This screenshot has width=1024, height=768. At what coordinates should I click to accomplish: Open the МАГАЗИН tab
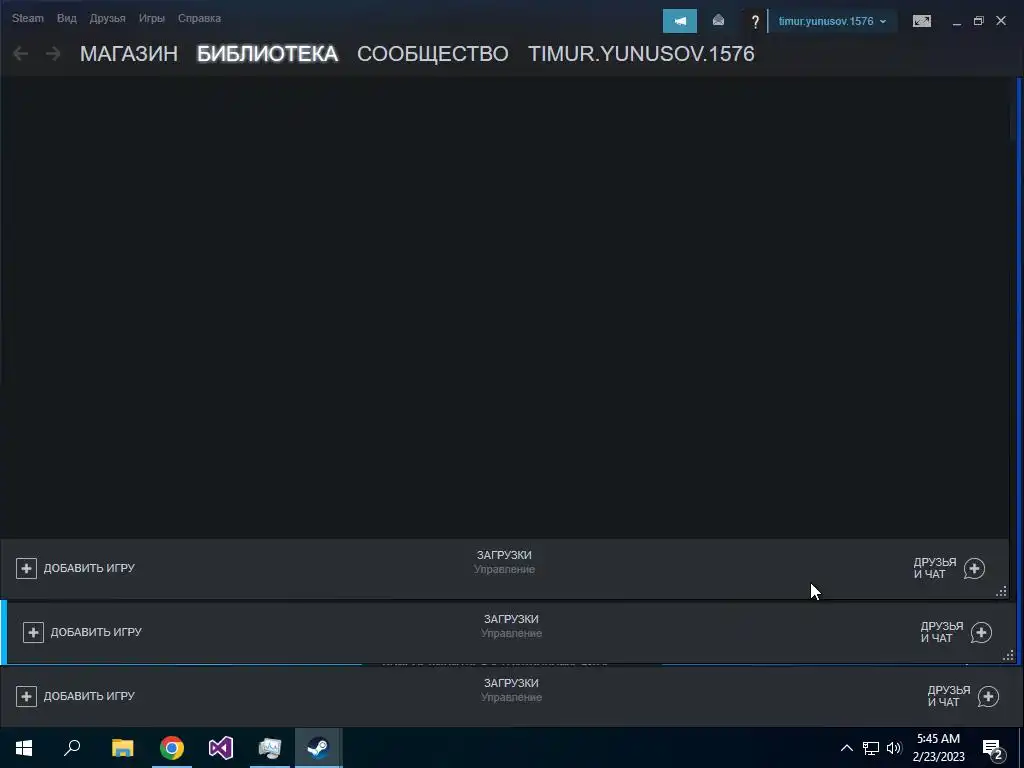pos(129,54)
